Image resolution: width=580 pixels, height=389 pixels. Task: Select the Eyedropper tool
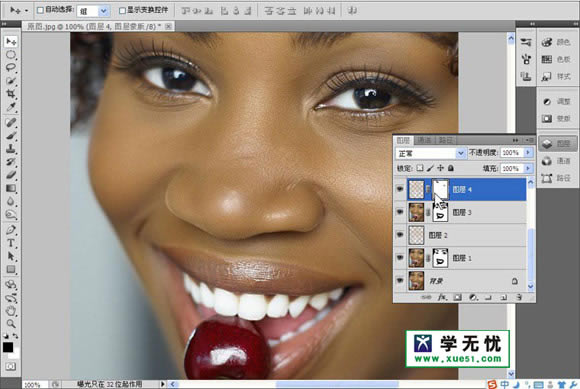click(x=11, y=107)
